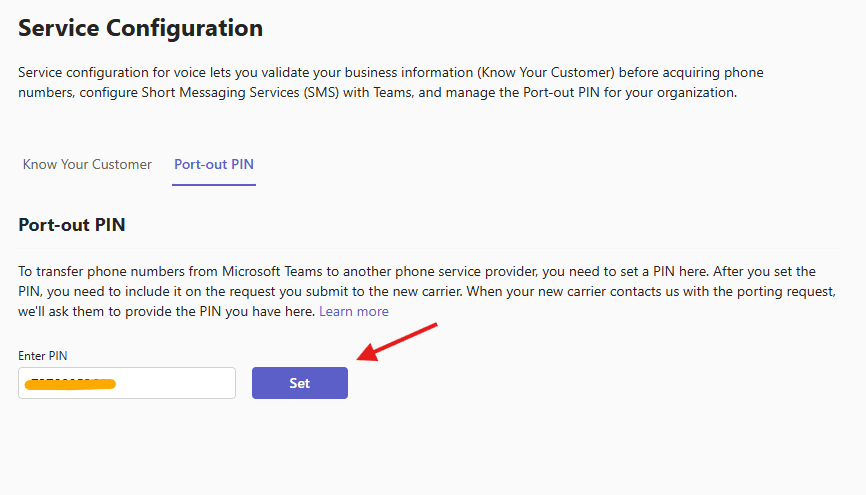Open the Learn more link

[354, 312]
